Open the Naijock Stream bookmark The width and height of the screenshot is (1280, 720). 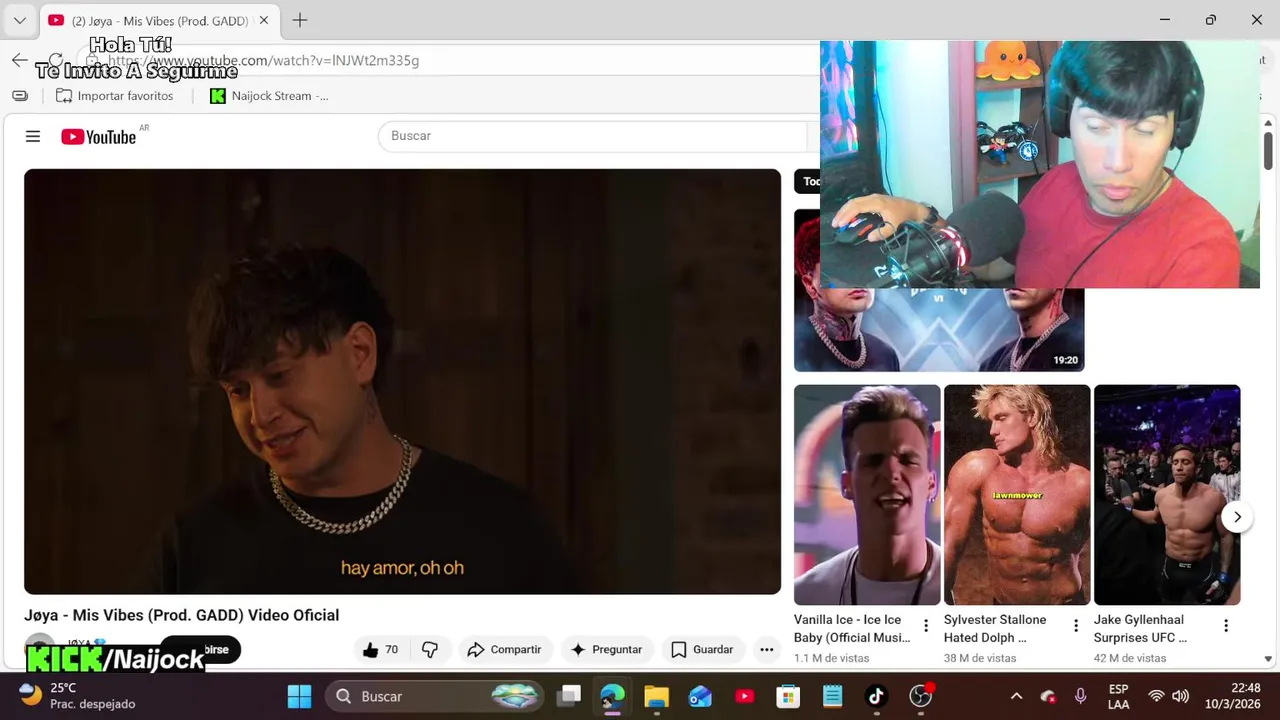(x=269, y=96)
